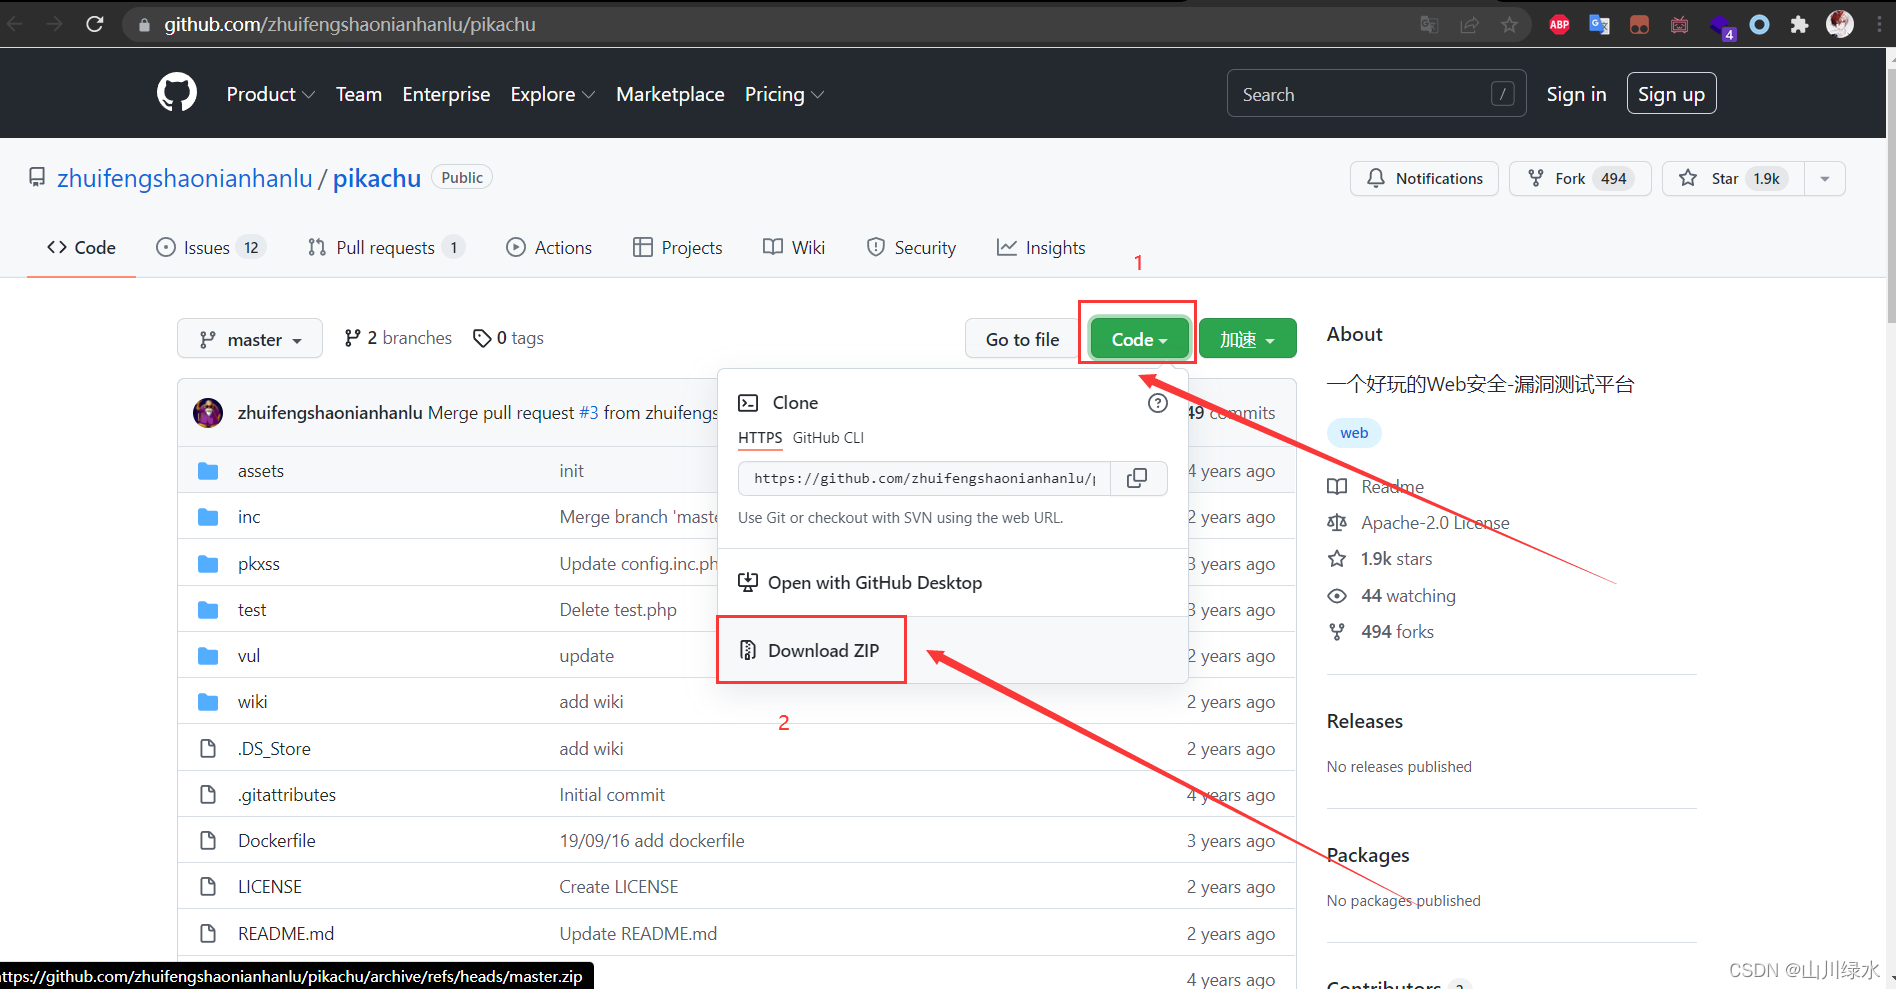Open the pkxss folder
Screen dimensions: 1896x989
click(259, 564)
